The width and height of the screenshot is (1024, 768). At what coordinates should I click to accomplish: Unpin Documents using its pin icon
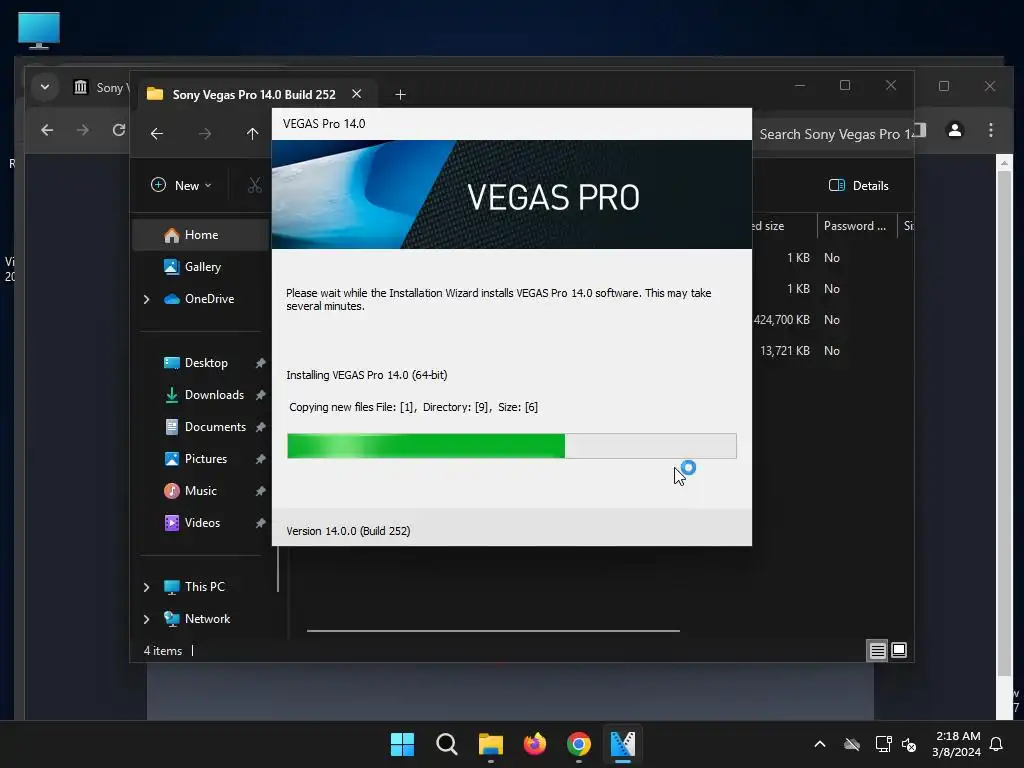pos(260,427)
